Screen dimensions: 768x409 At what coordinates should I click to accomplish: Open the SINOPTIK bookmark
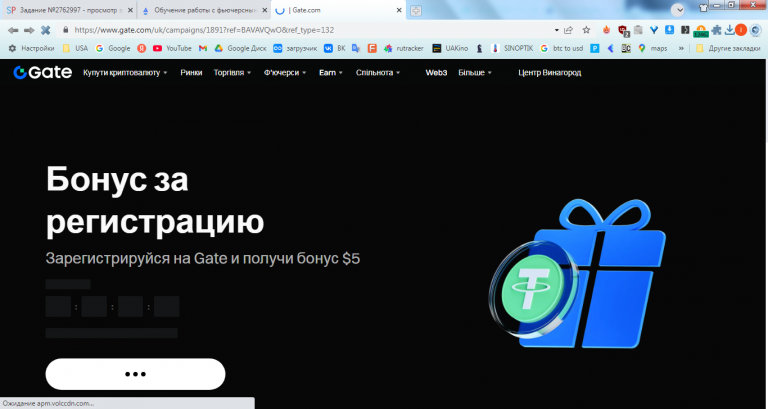pyautogui.click(x=512, y=48)
